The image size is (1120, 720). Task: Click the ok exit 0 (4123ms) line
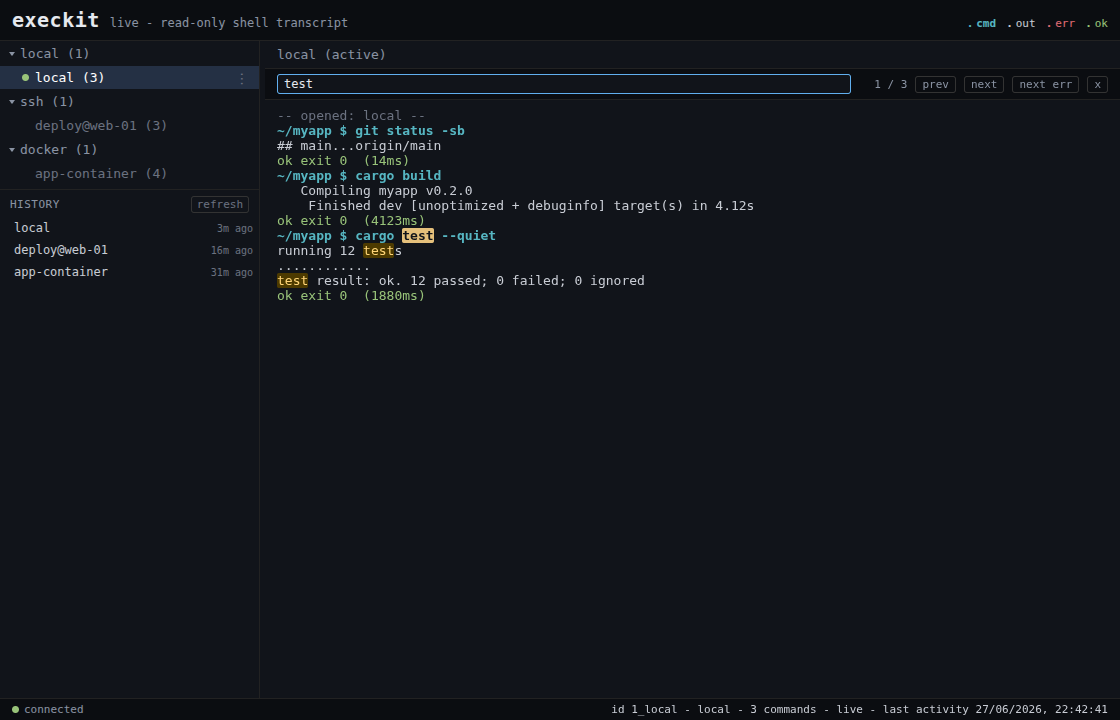point(351,221)
